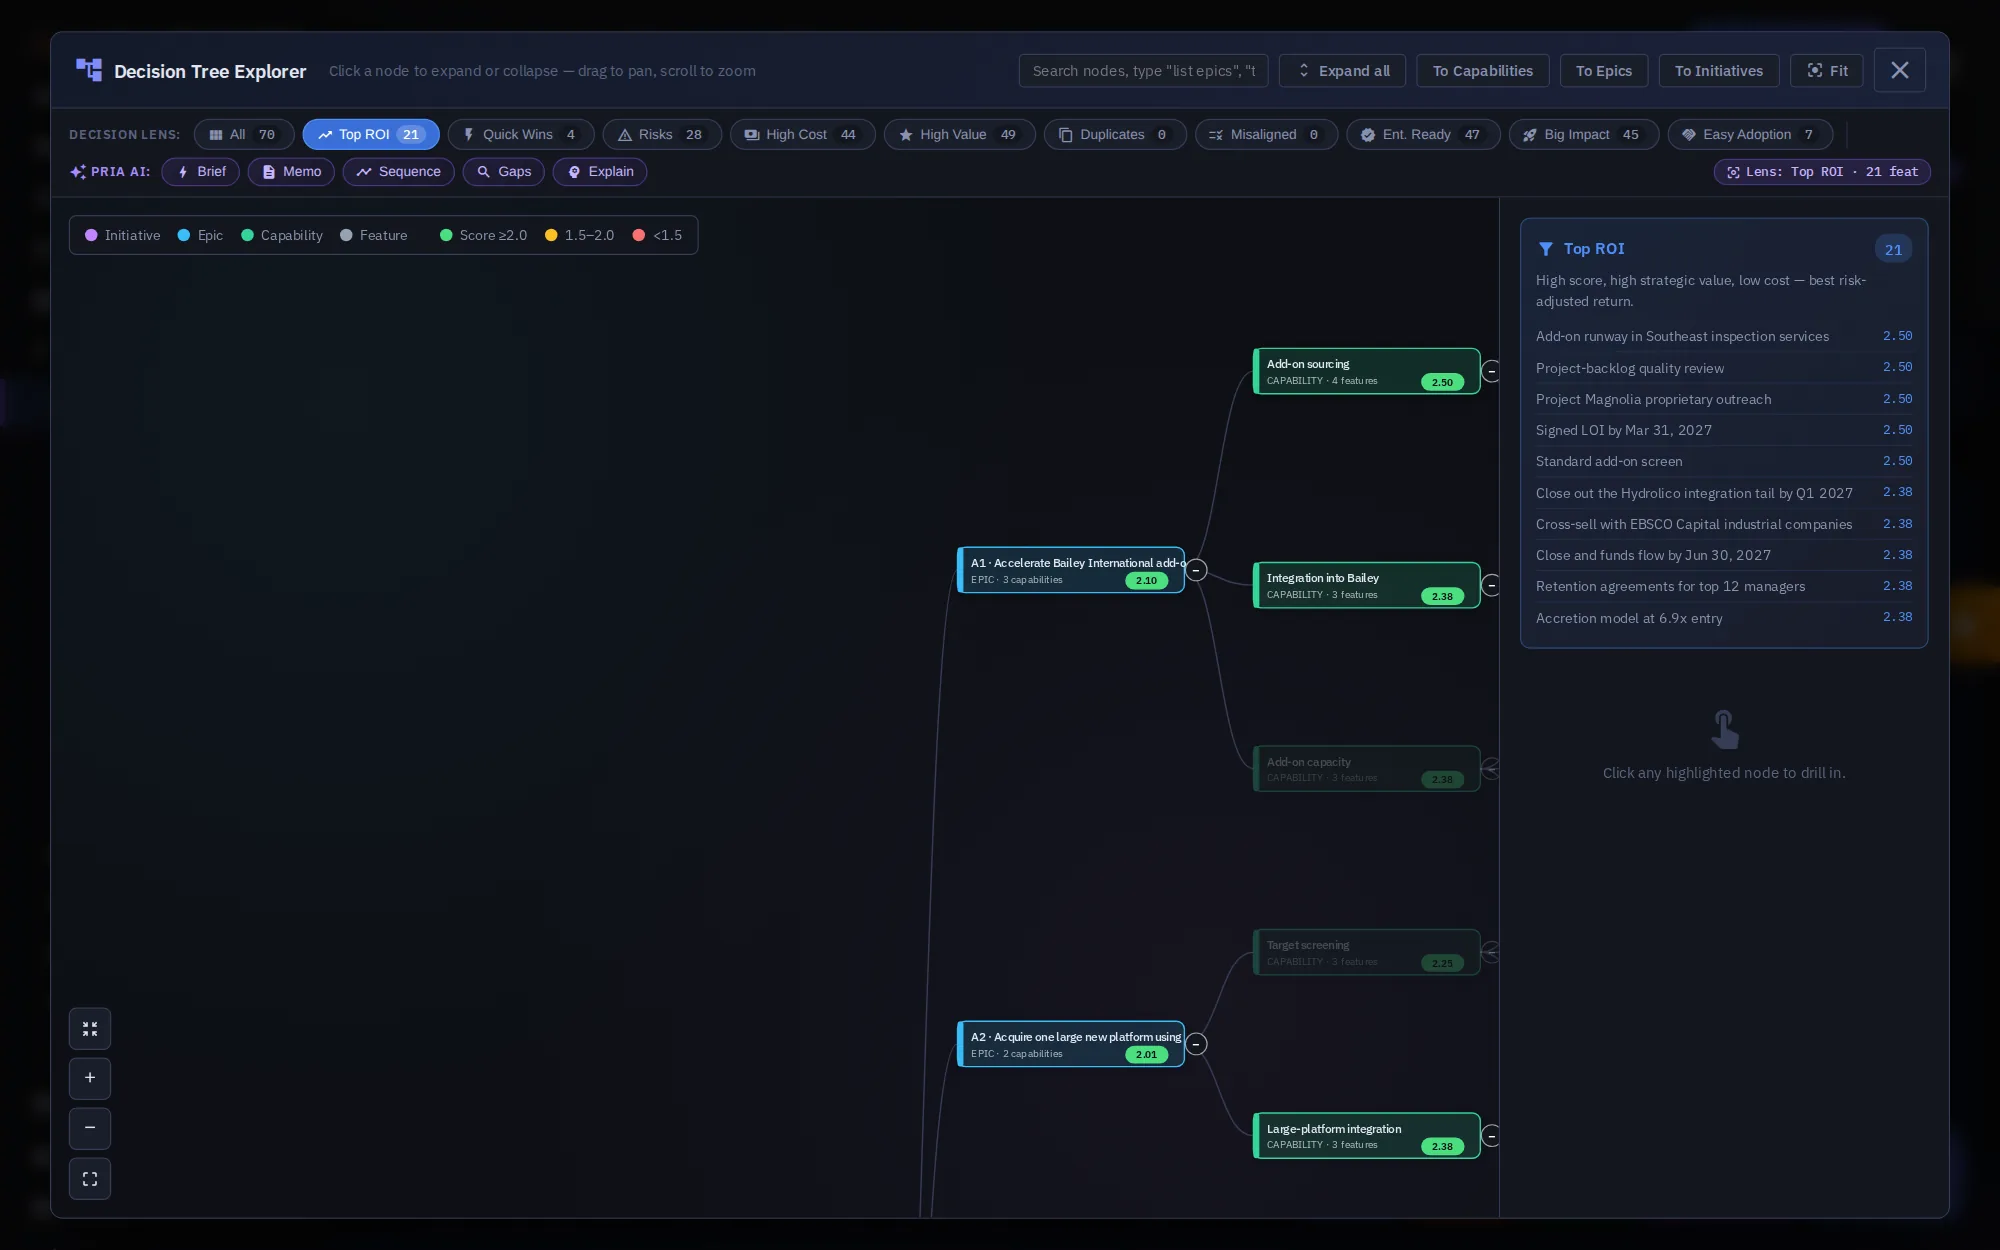The image size is (2000, 1250).
Task: Click the Lens: Top ROI 21 feat badge
Action: (x=1822, y=172)
